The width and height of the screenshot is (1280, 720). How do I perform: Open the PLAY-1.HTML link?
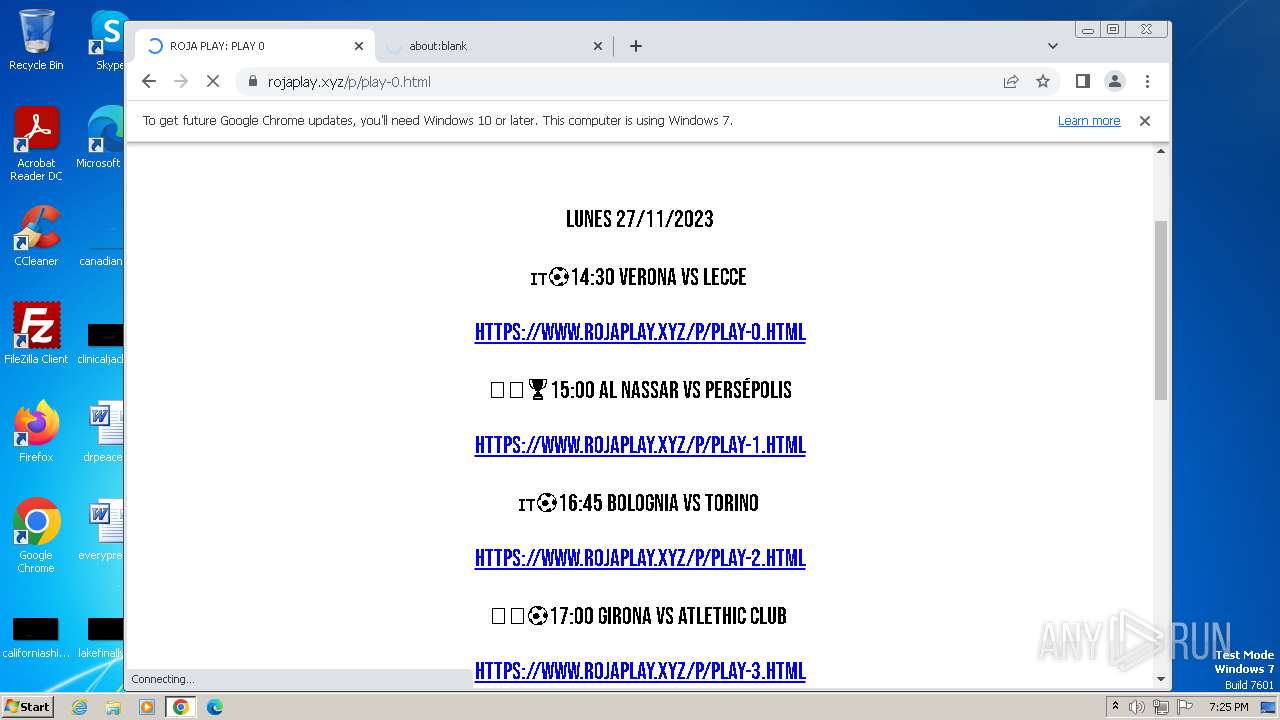[x=640, y=445]
